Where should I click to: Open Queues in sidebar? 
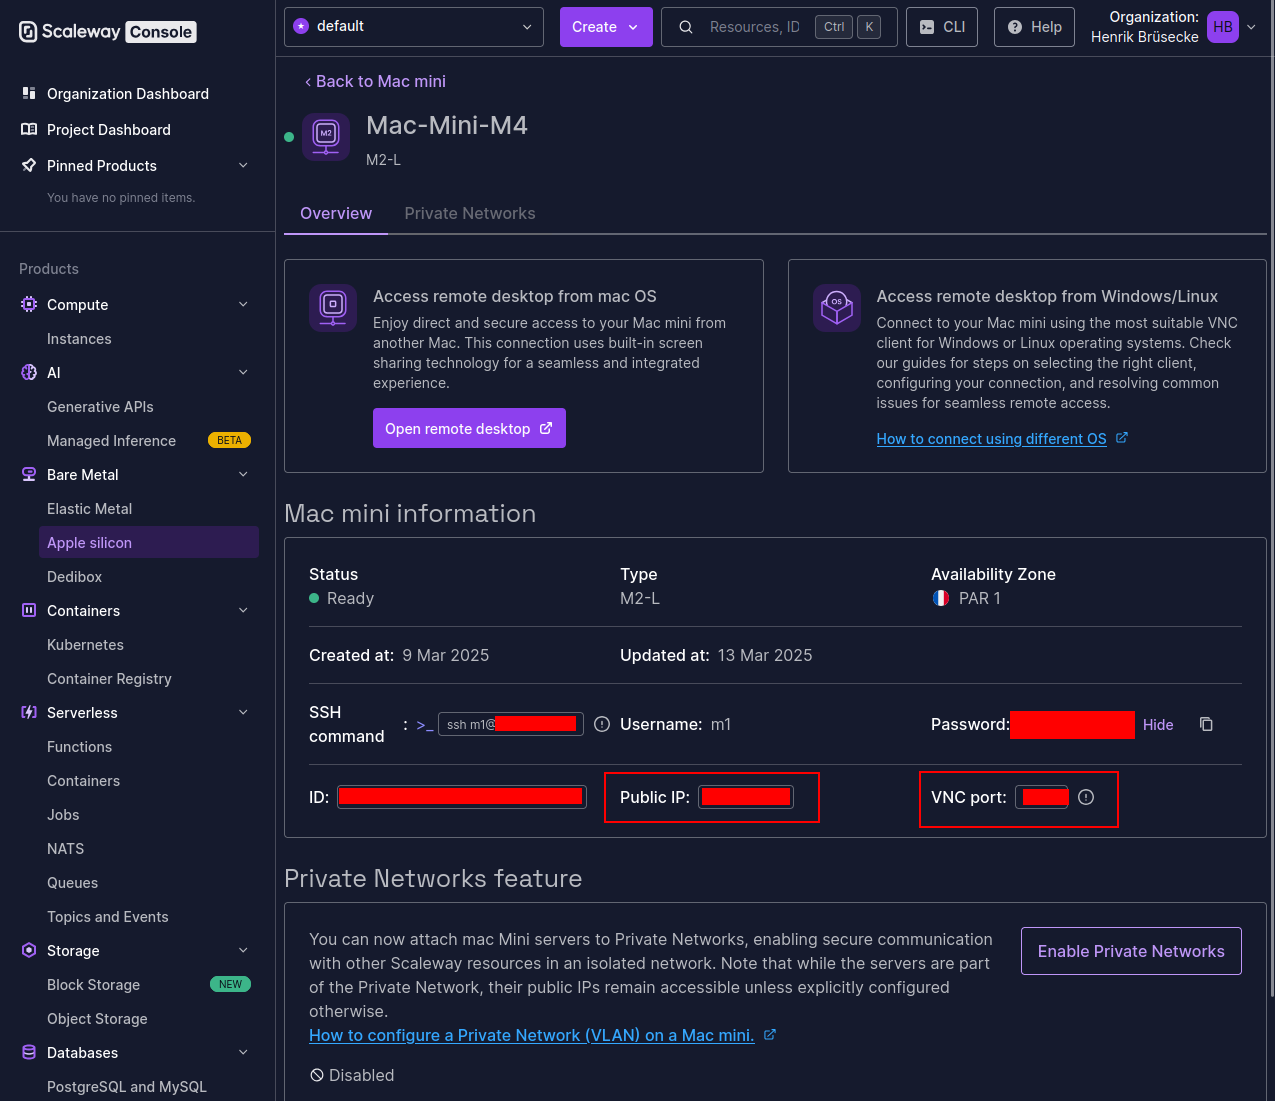72,883
